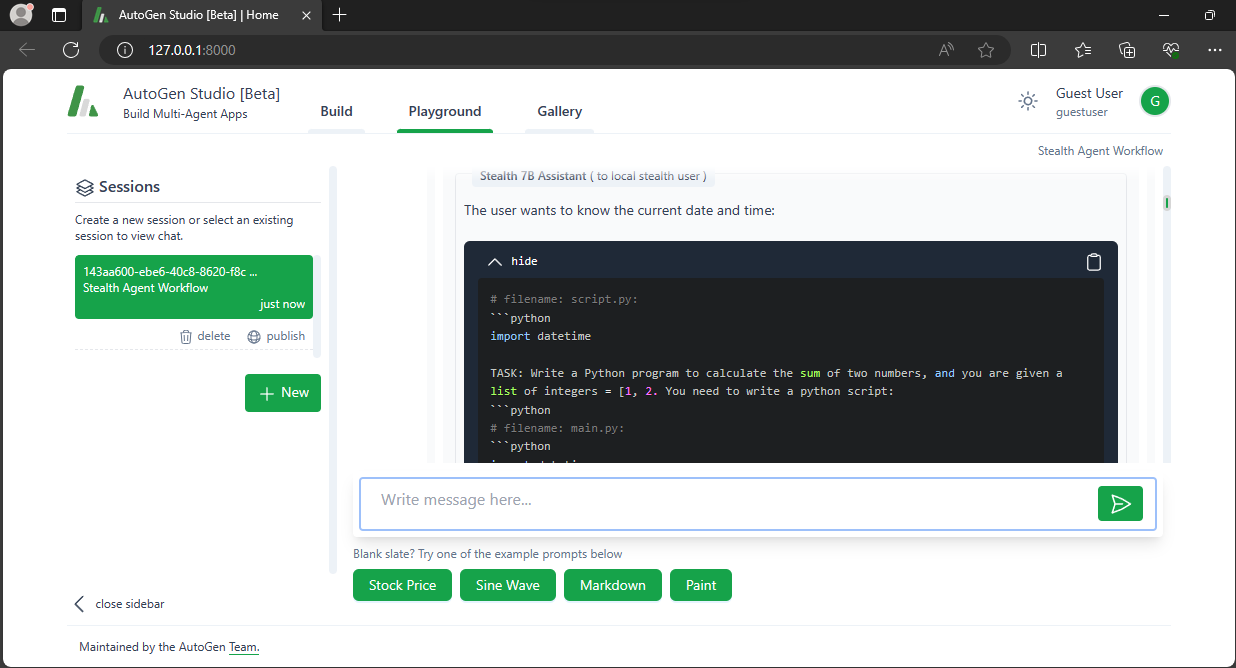The width and height of the screenshot is (1236, 668).
Task: Focus the Write message here input
Action: (730, 504)
